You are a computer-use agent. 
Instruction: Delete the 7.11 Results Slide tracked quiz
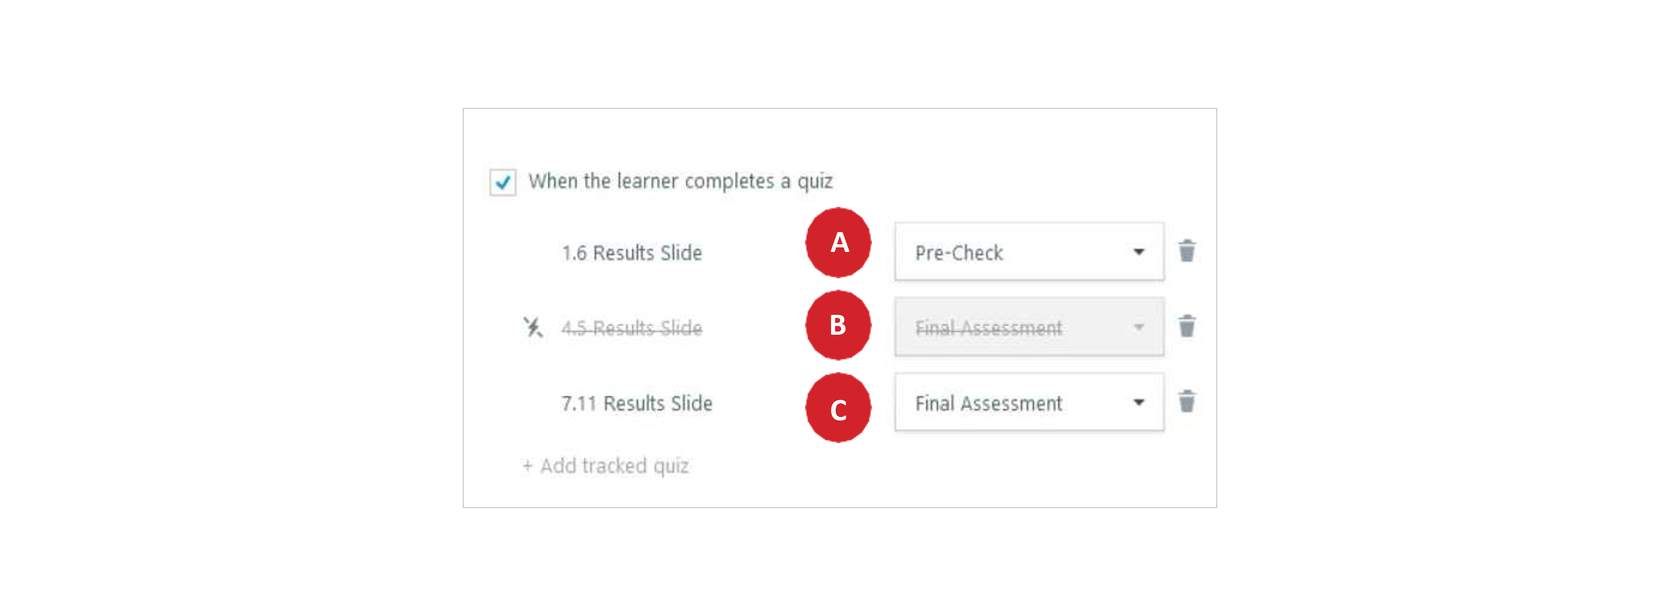point(1187,402)
